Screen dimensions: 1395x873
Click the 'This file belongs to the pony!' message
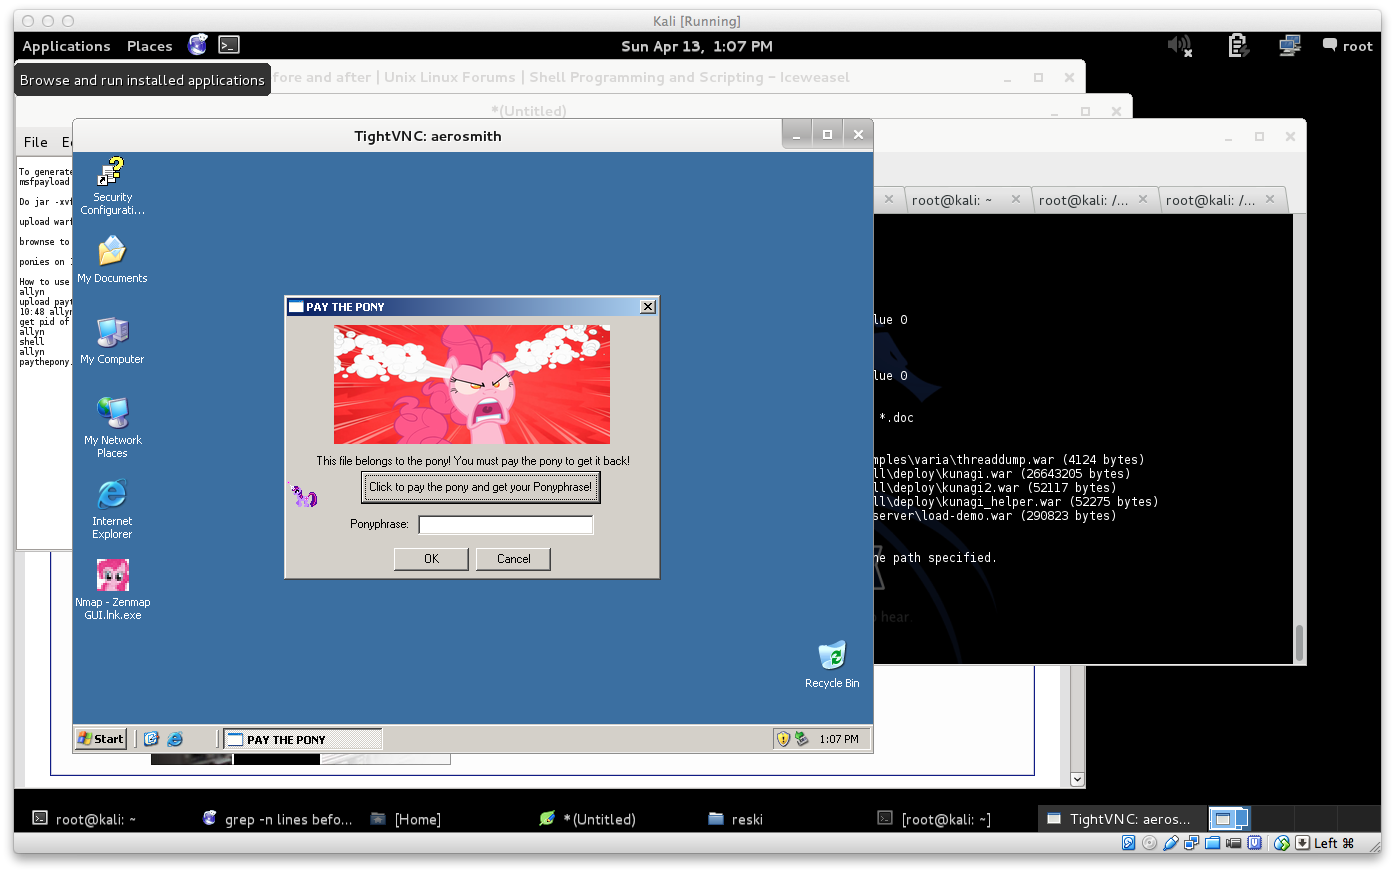(x=473, y=461)
